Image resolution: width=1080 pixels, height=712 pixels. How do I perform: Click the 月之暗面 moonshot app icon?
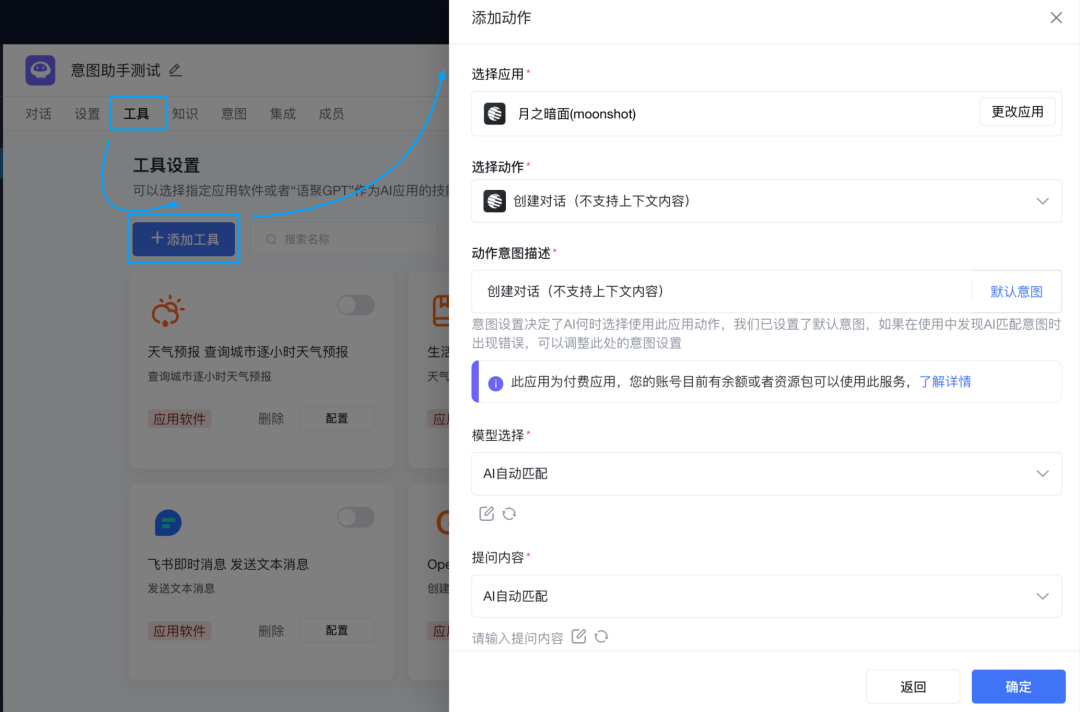[x=495, y=114]
